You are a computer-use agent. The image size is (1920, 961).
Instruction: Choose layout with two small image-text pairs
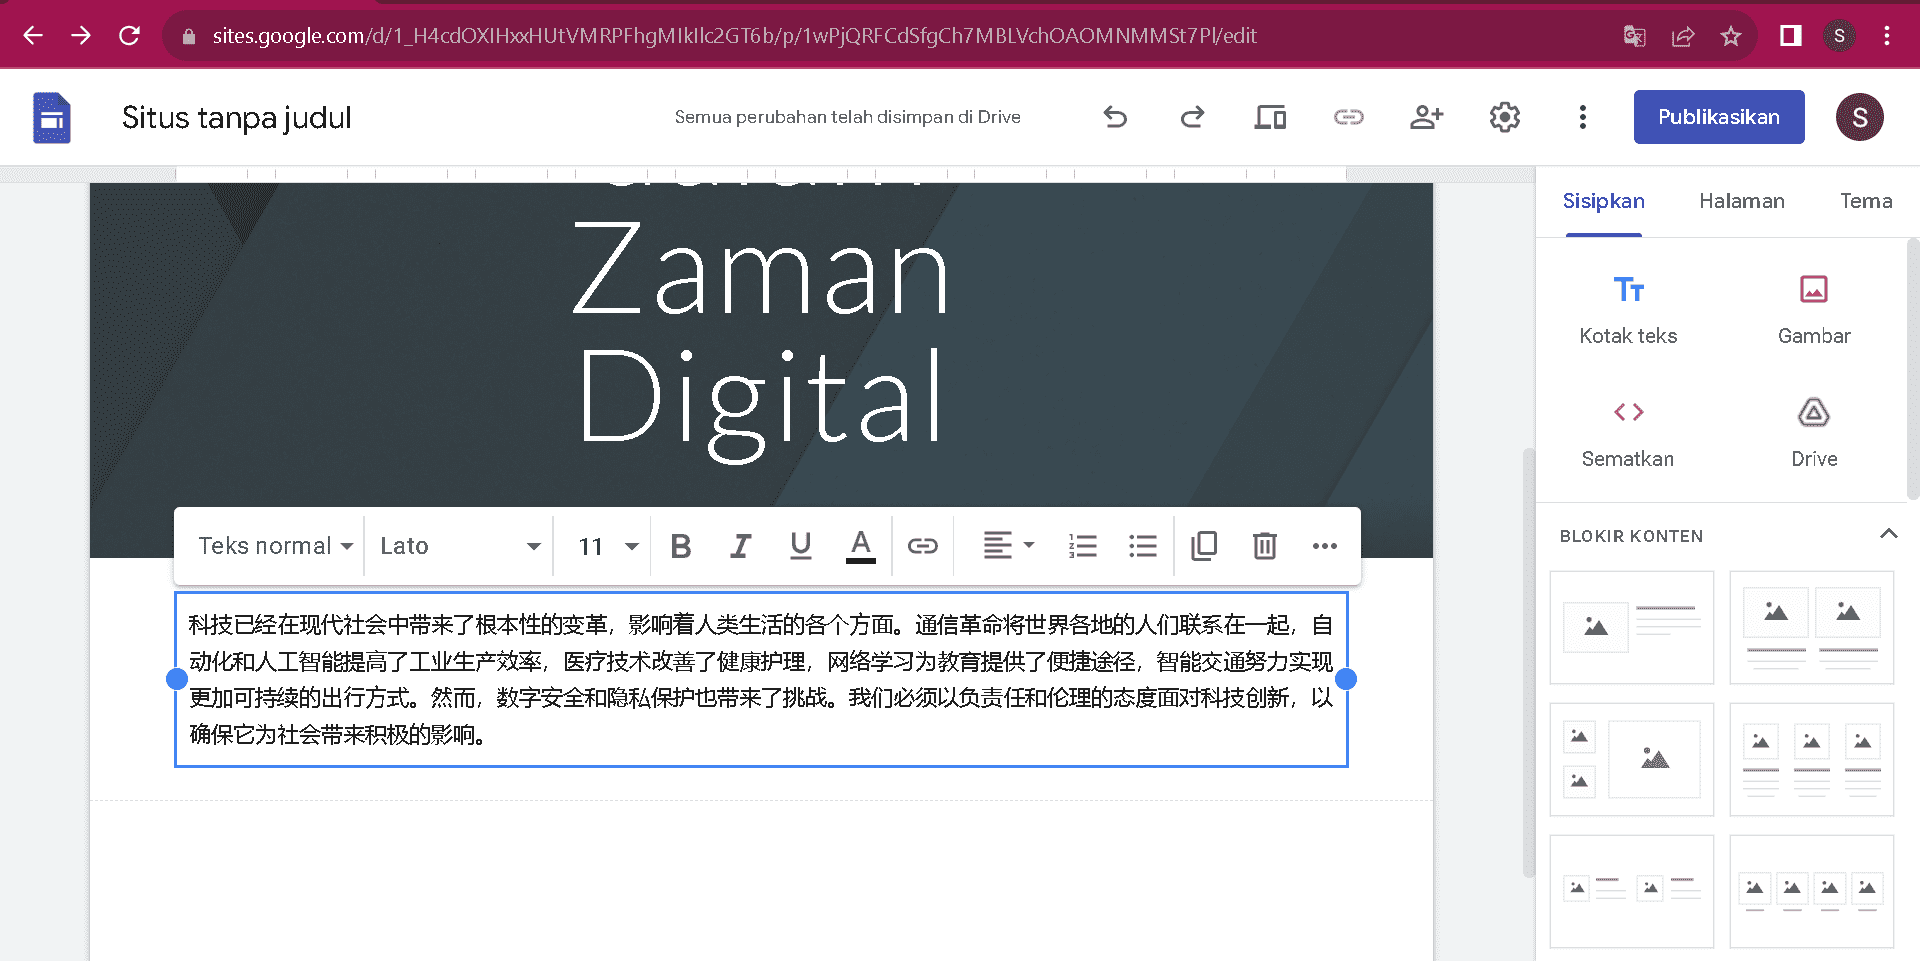pyautogui.click(x=1632, y=892)
